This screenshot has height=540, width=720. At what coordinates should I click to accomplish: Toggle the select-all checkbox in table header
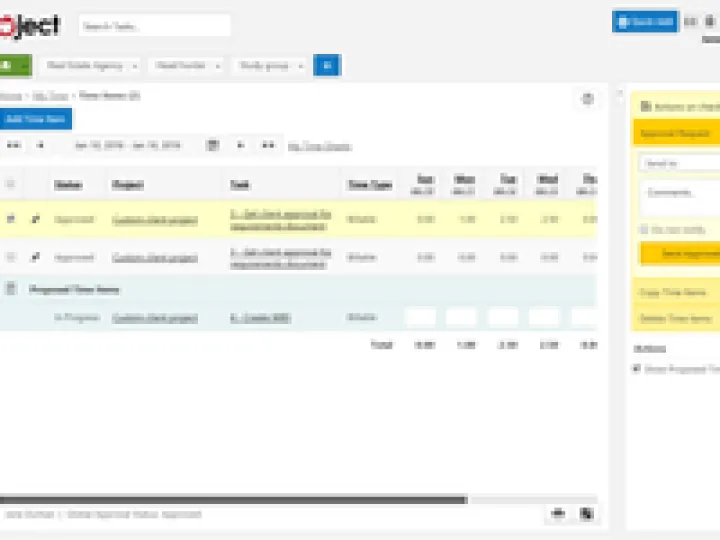11,184
